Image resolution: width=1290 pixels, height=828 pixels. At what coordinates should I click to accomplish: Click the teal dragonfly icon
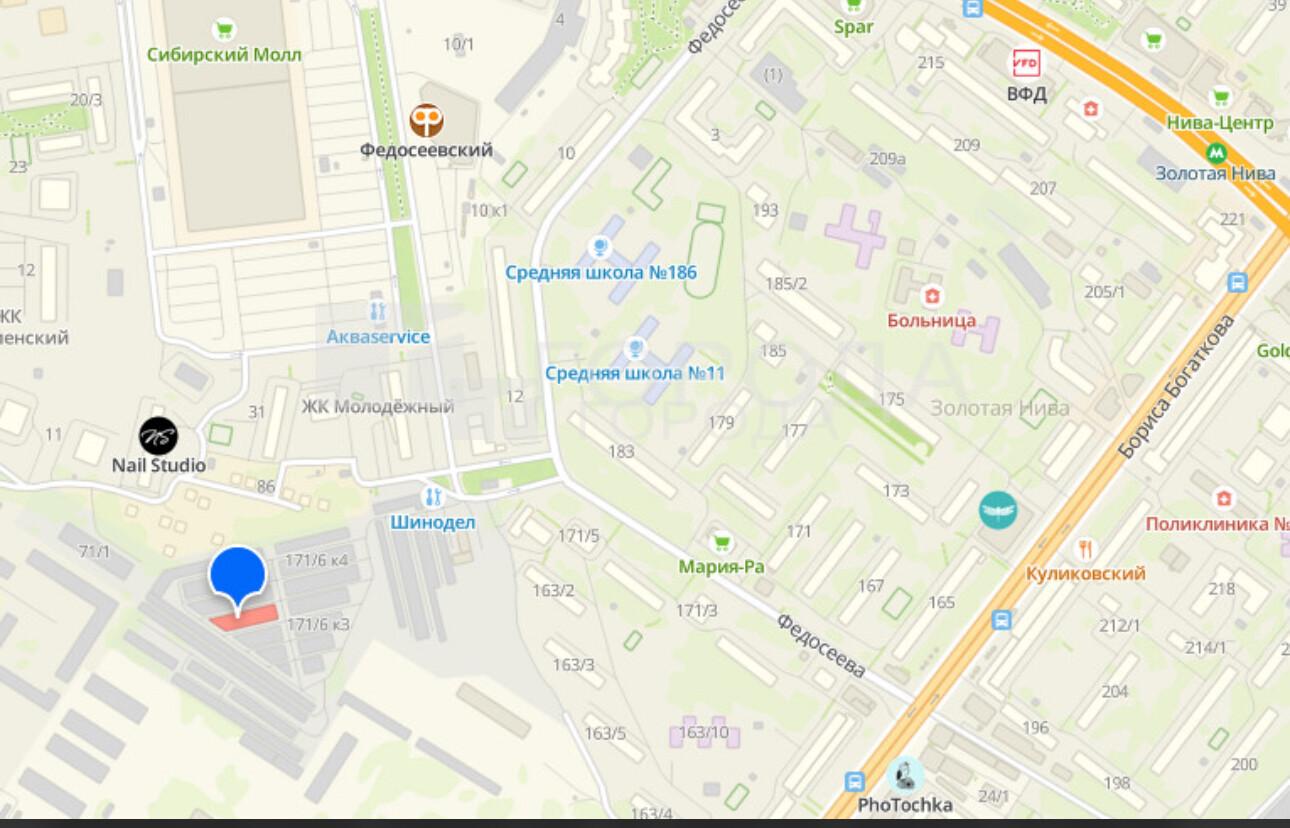998,511
